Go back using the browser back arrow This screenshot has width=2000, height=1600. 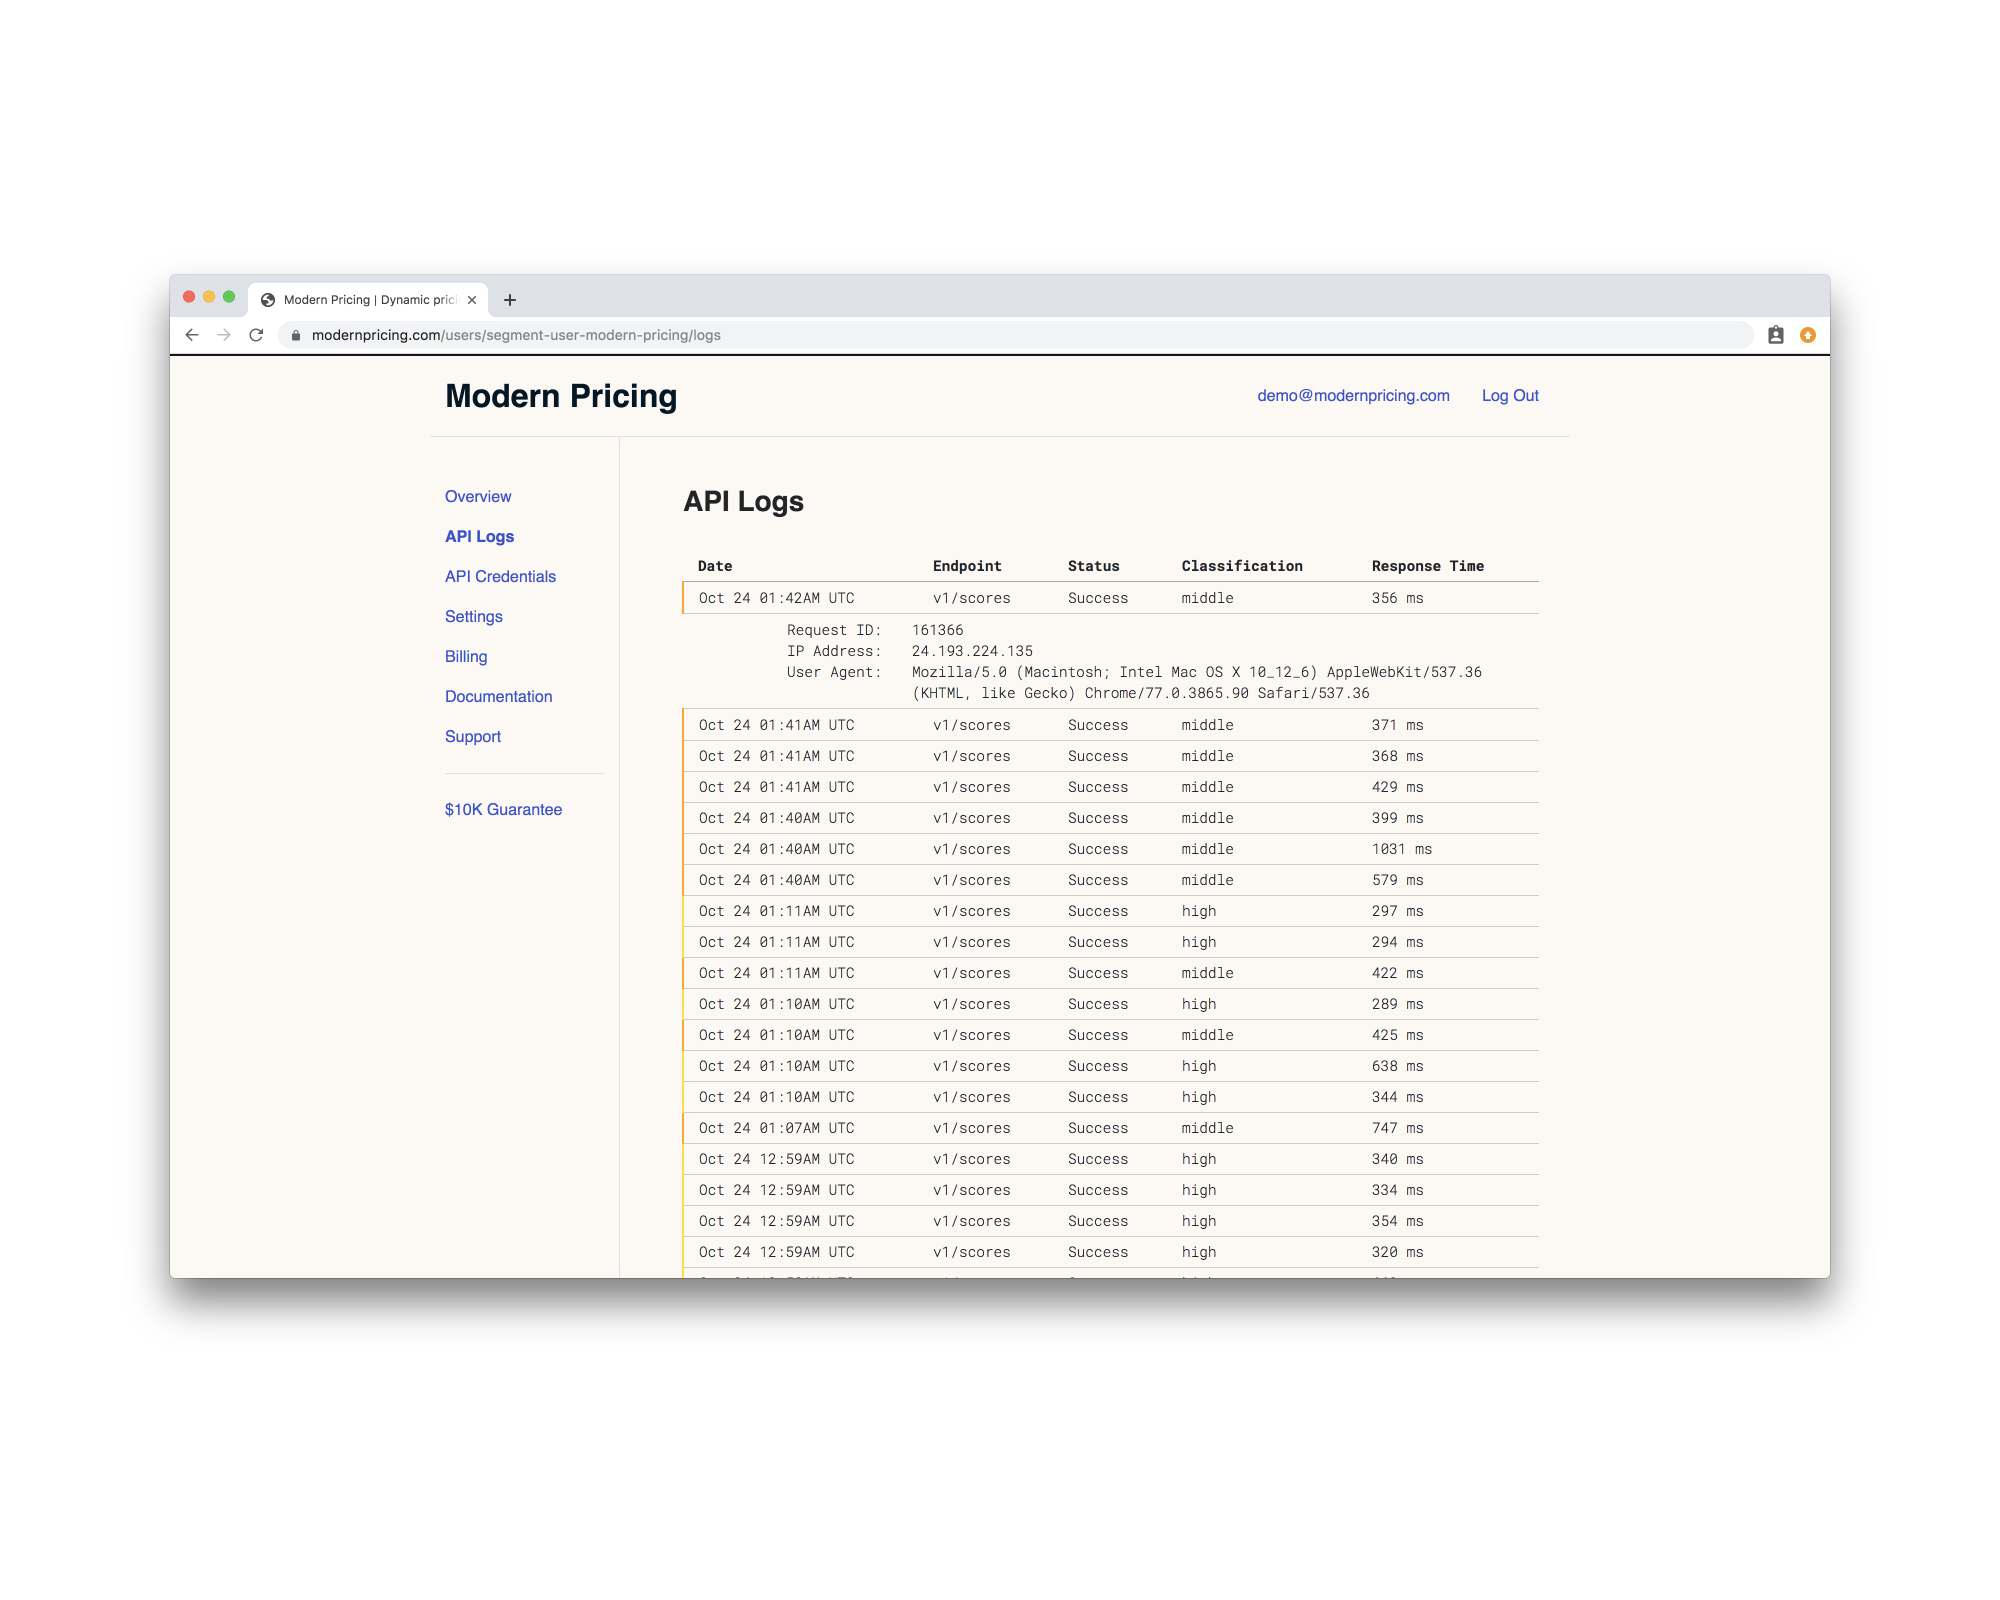pyautogui.click(x=192, y=335)
